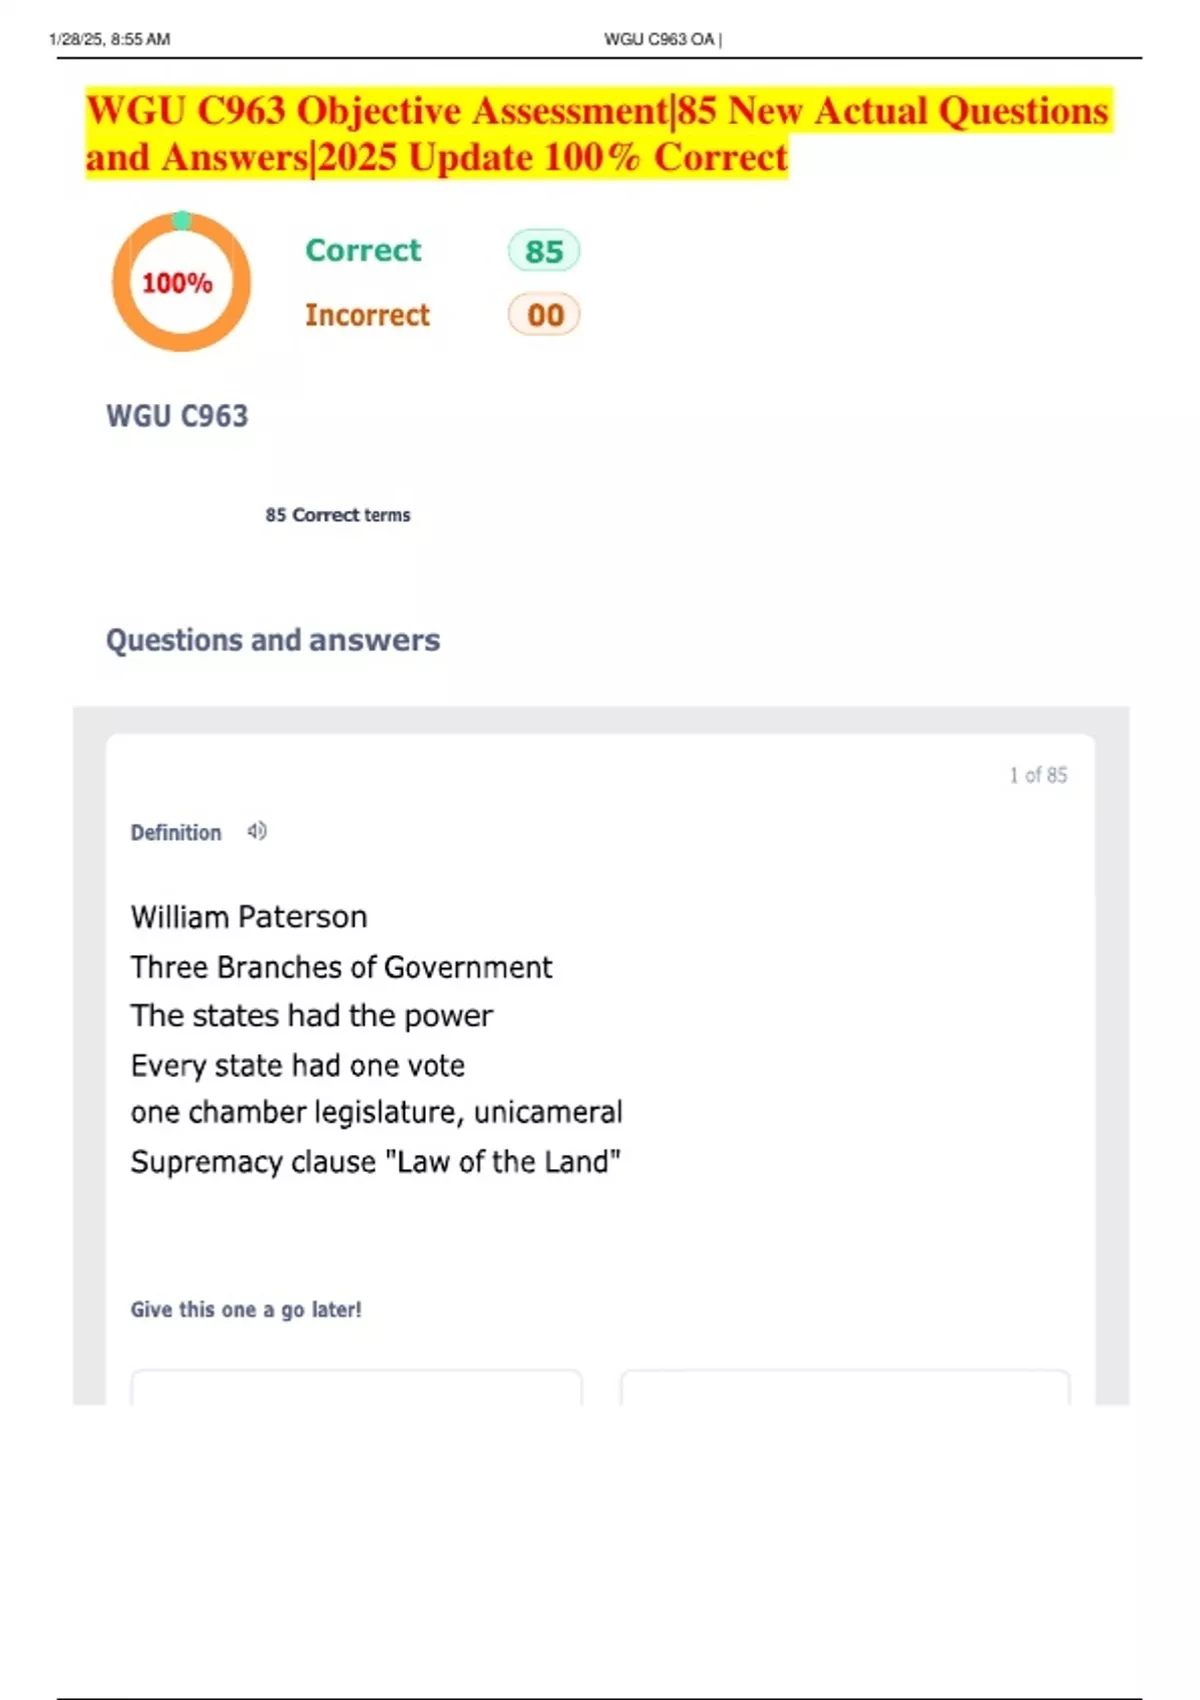The image size is (1200, 1700).
Task: Click the "WGU C963" set heading
Action: tap(177, 415)
